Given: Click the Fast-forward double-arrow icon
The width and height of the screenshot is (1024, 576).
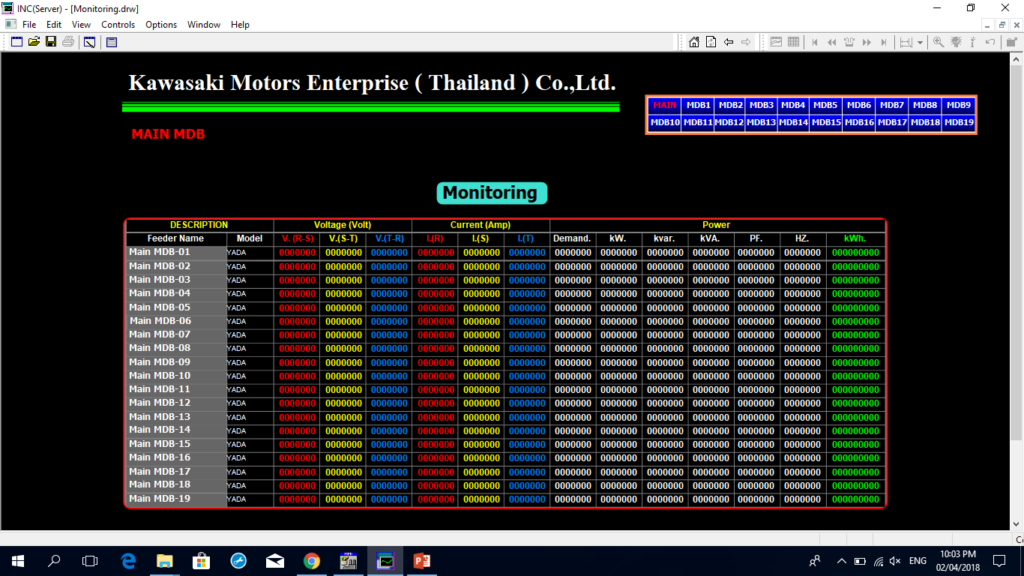Looking at the screenshot, I should click(x=867, y=42).
